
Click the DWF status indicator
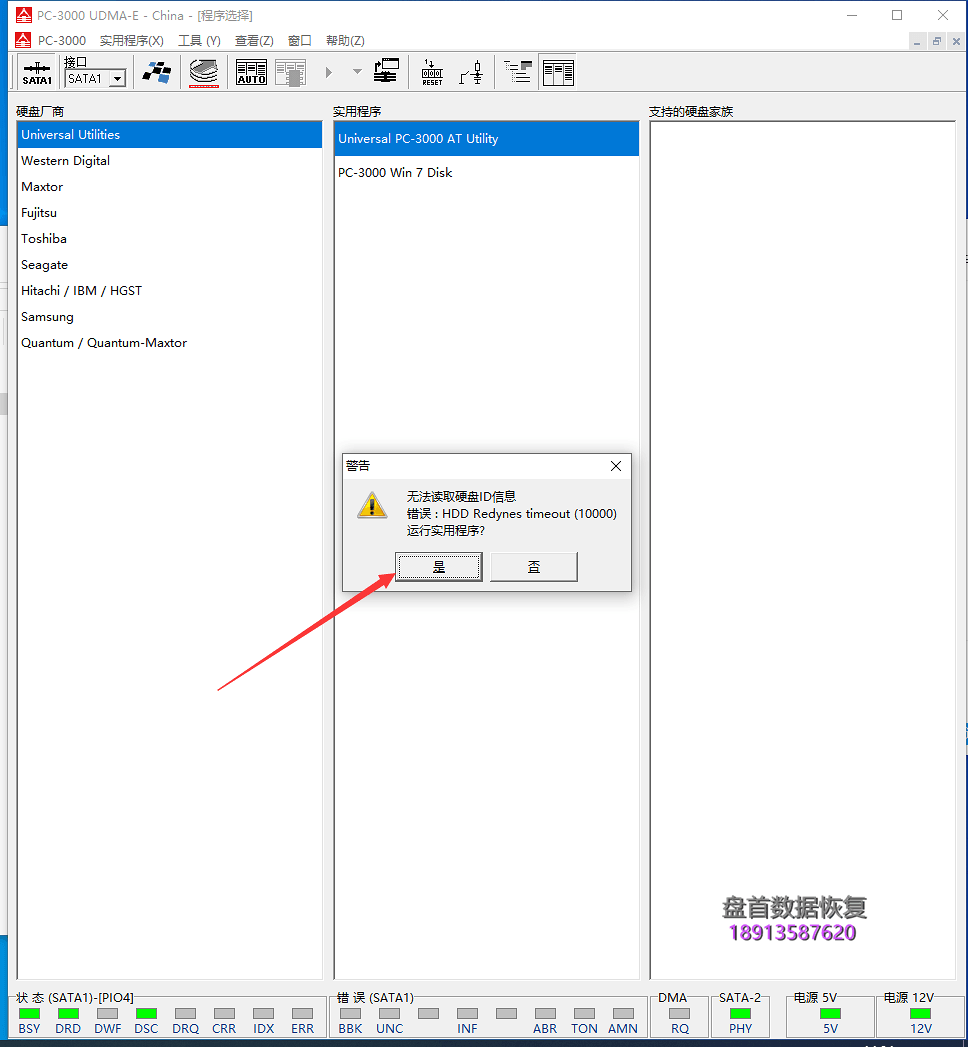click(107, 1021)
